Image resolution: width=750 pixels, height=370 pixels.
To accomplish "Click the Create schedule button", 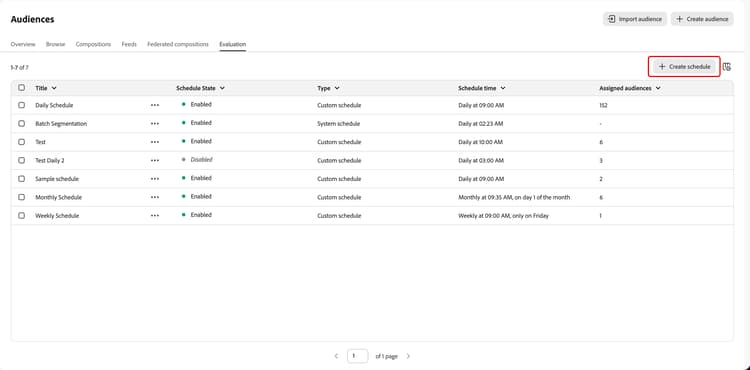I will pyautogui.click(x=684, y=67).
